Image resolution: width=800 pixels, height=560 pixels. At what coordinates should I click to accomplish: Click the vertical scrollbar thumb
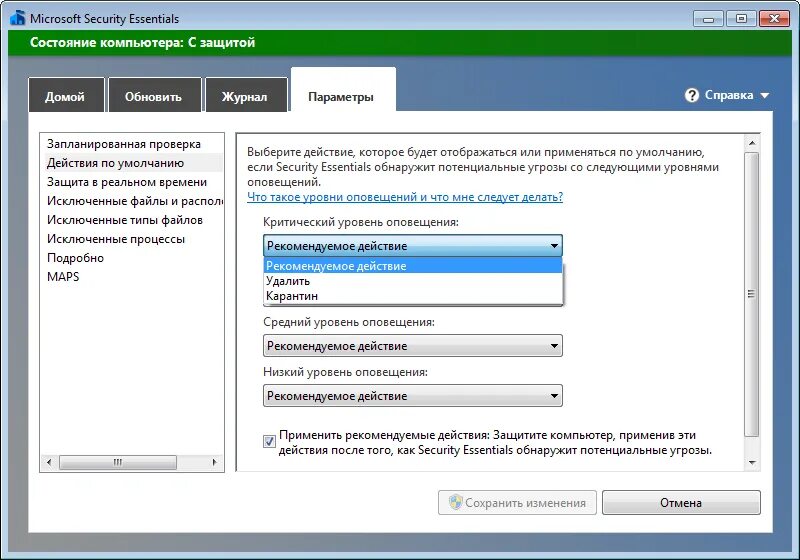pos(752,294)
